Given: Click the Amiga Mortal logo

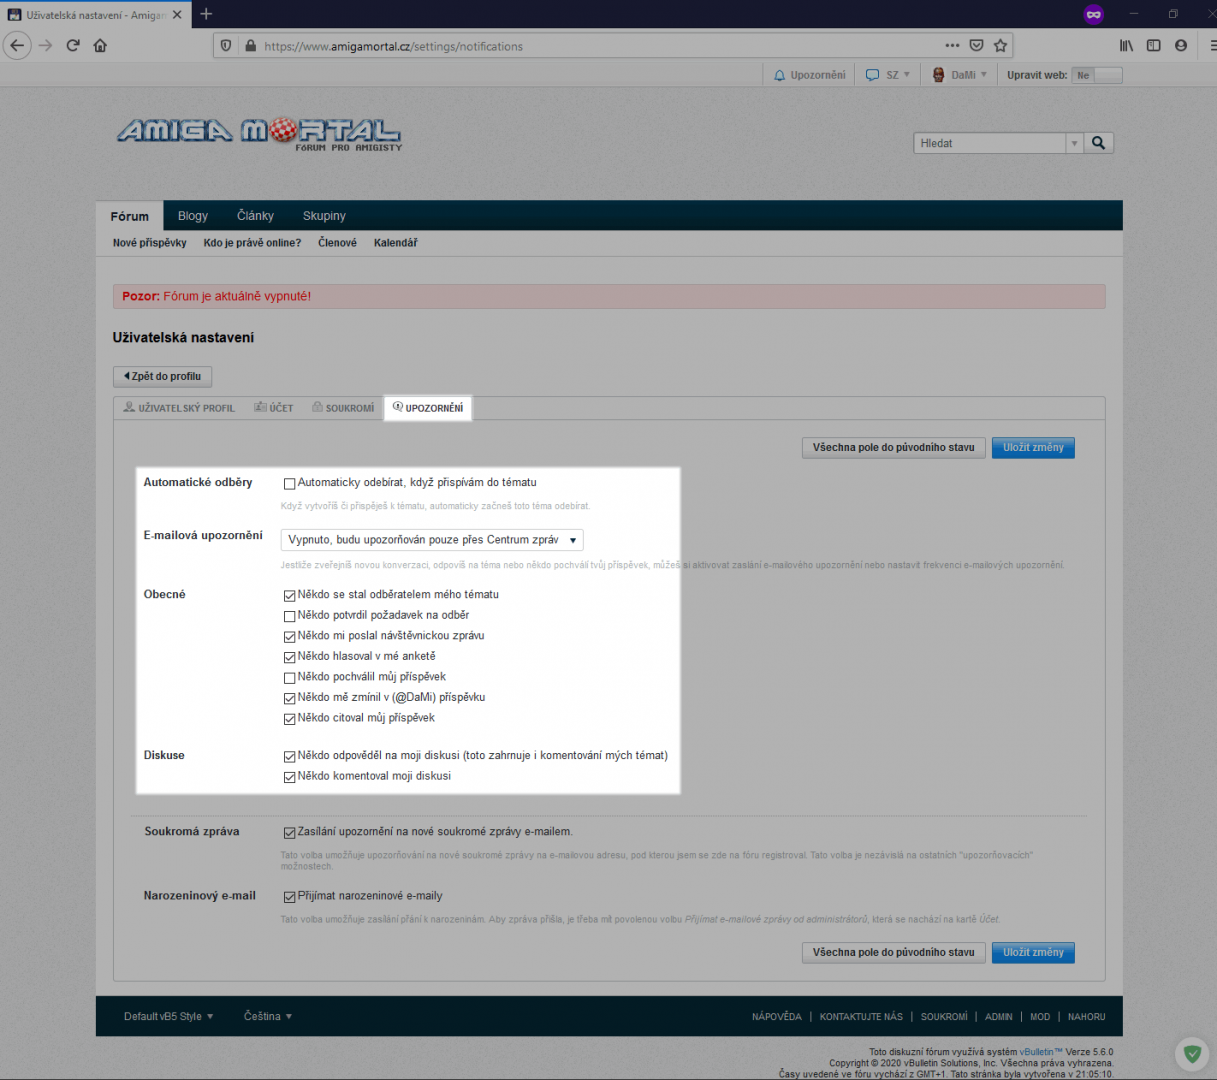Looking at the screenshot, I should 259,133.
